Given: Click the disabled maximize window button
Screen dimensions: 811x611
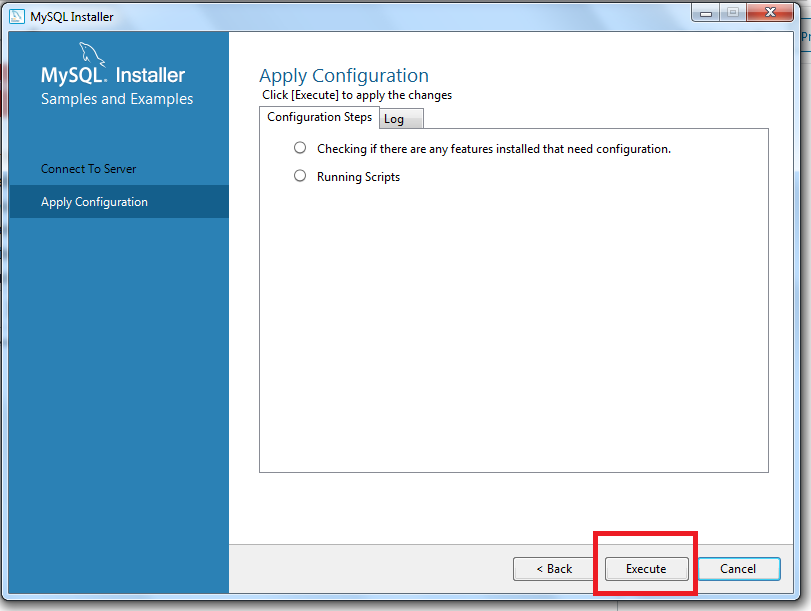Looking at the screenshot, I should click(x=733, y=12).
